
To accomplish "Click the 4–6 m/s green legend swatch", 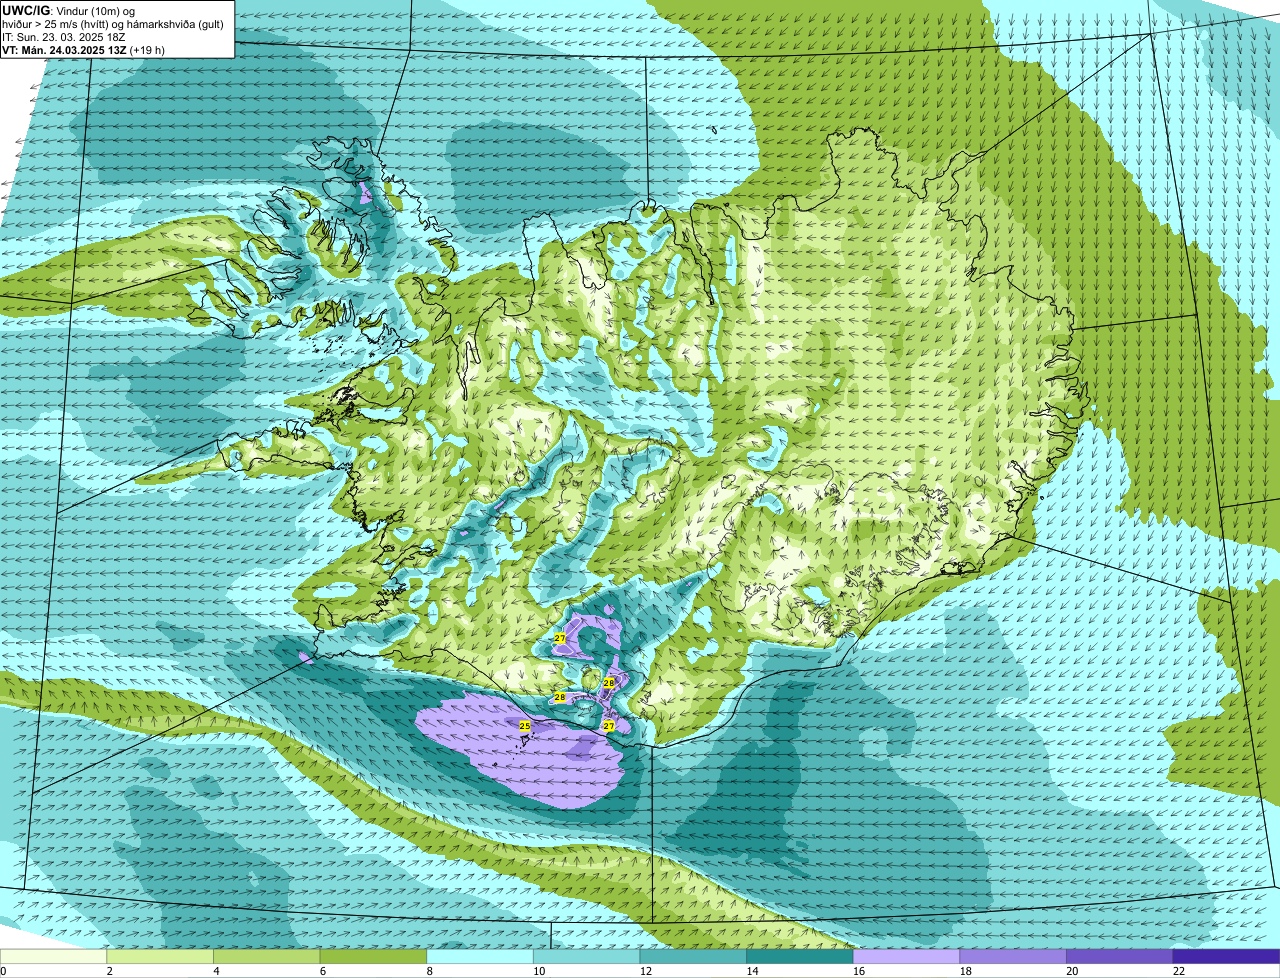I will point(266,956).
